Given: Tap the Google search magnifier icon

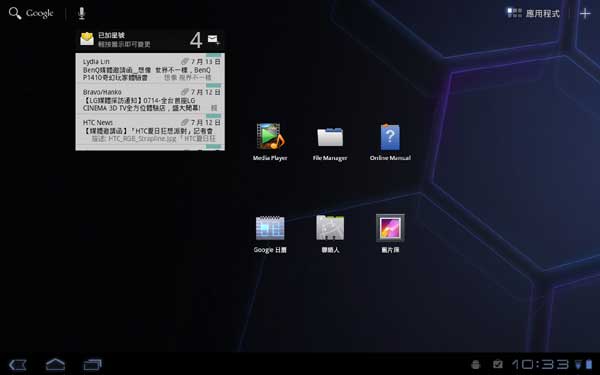Looking at the screenshot, I should click(x=15, y=13).
